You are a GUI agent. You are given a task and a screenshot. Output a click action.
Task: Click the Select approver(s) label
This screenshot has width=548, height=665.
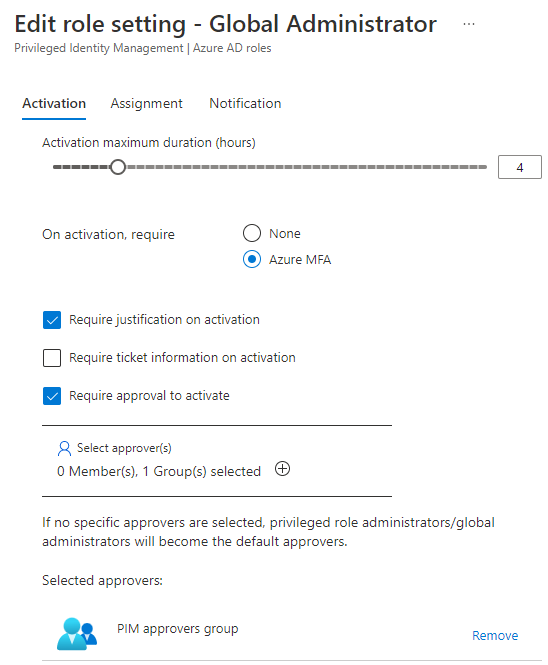coord(124,448)
